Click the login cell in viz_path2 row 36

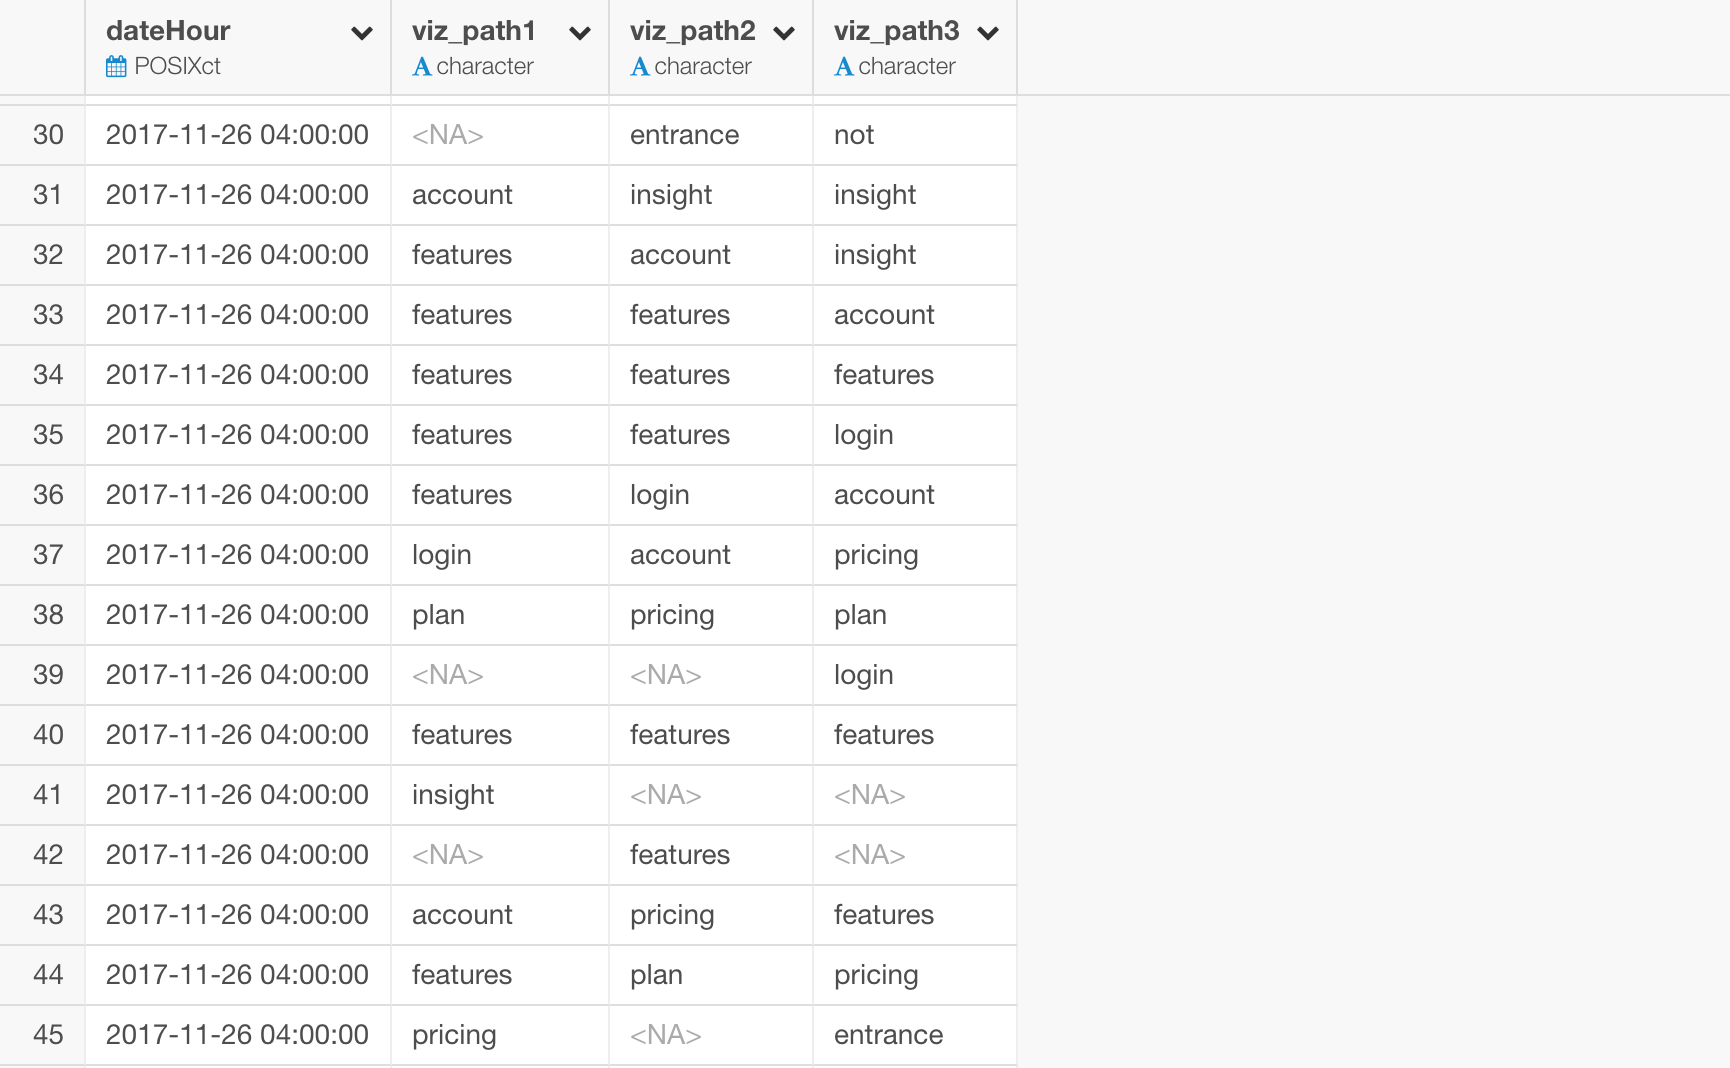(659, 495)
